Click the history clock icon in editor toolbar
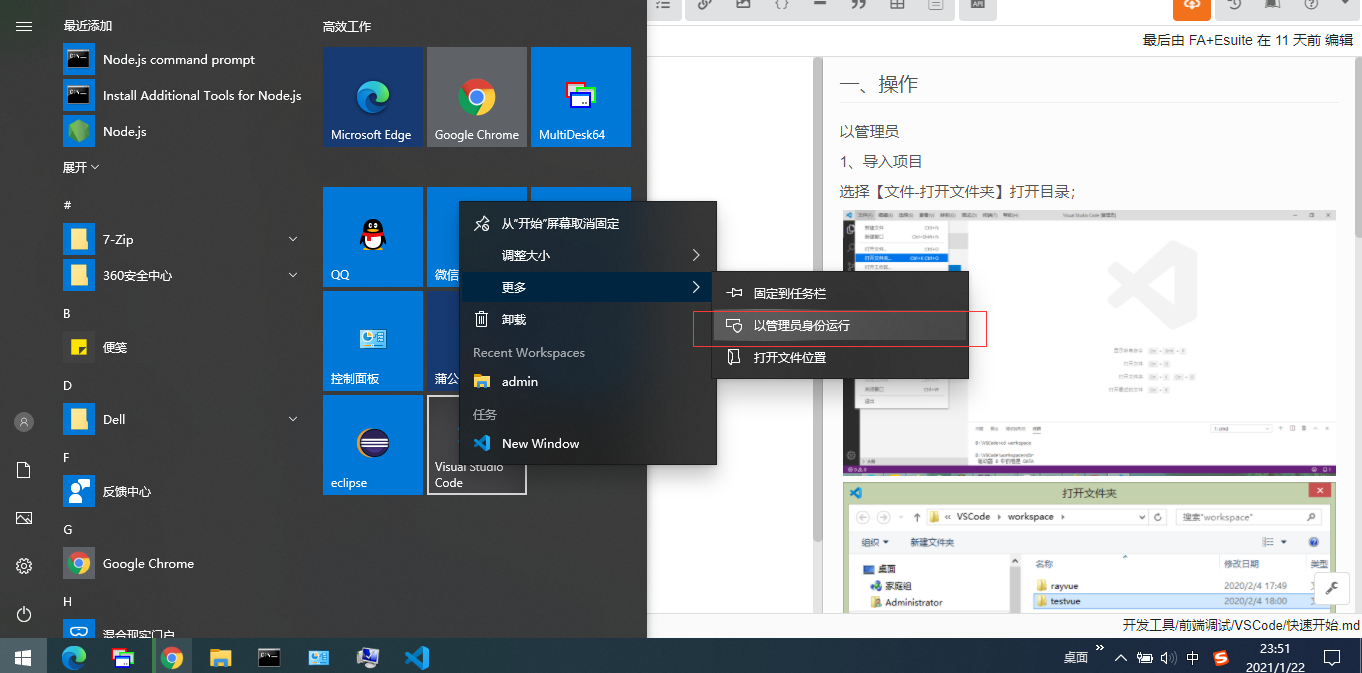1362x673 pixels. click(x=1235, y=5)
